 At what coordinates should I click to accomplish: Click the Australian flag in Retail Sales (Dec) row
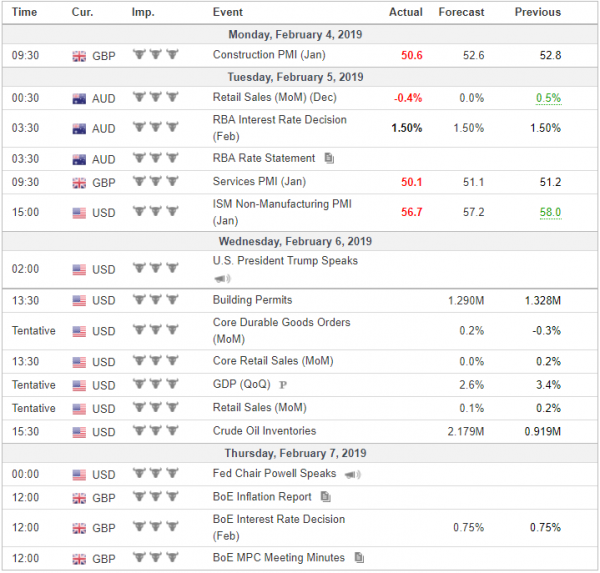coord(79,99)
